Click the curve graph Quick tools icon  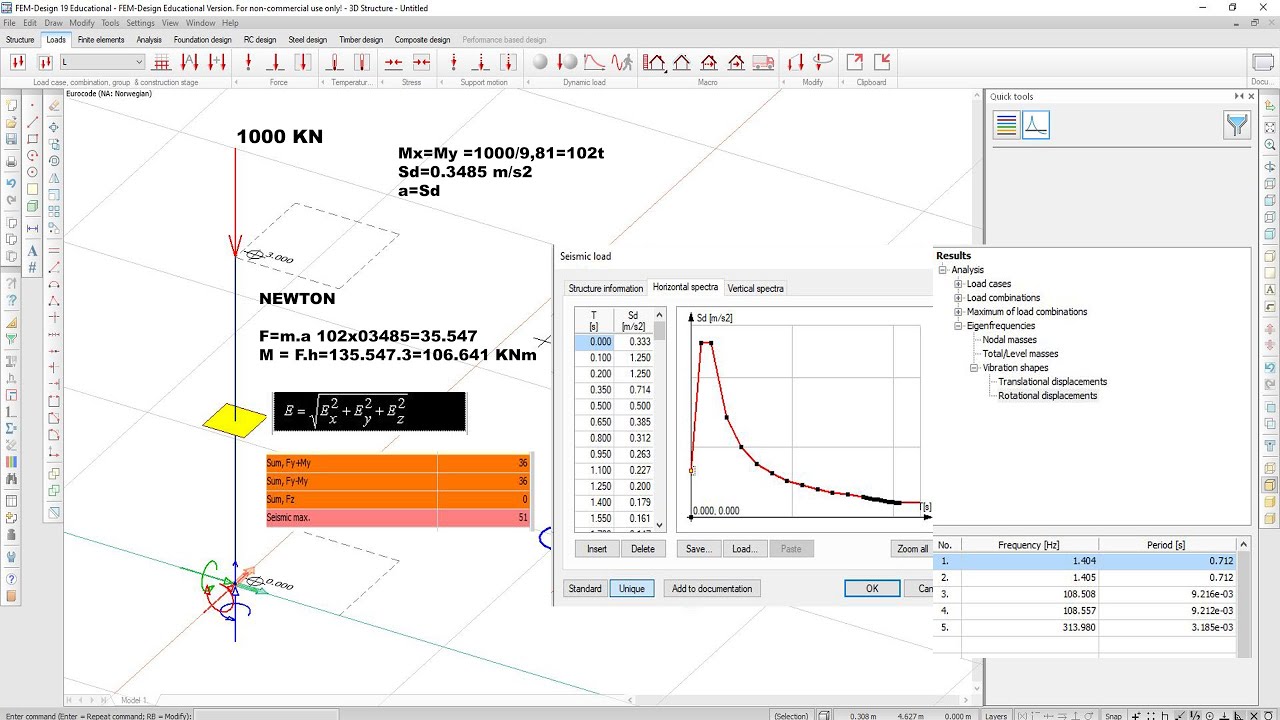(1036, 125)
